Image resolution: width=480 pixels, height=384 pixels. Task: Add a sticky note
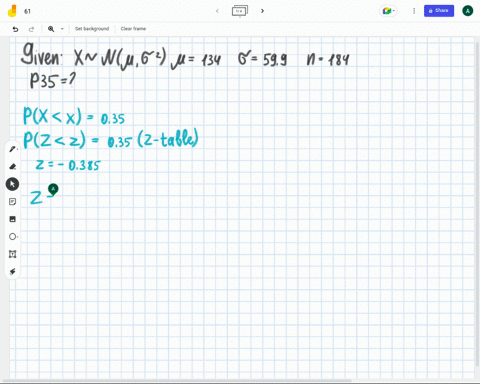click(13, 202)
